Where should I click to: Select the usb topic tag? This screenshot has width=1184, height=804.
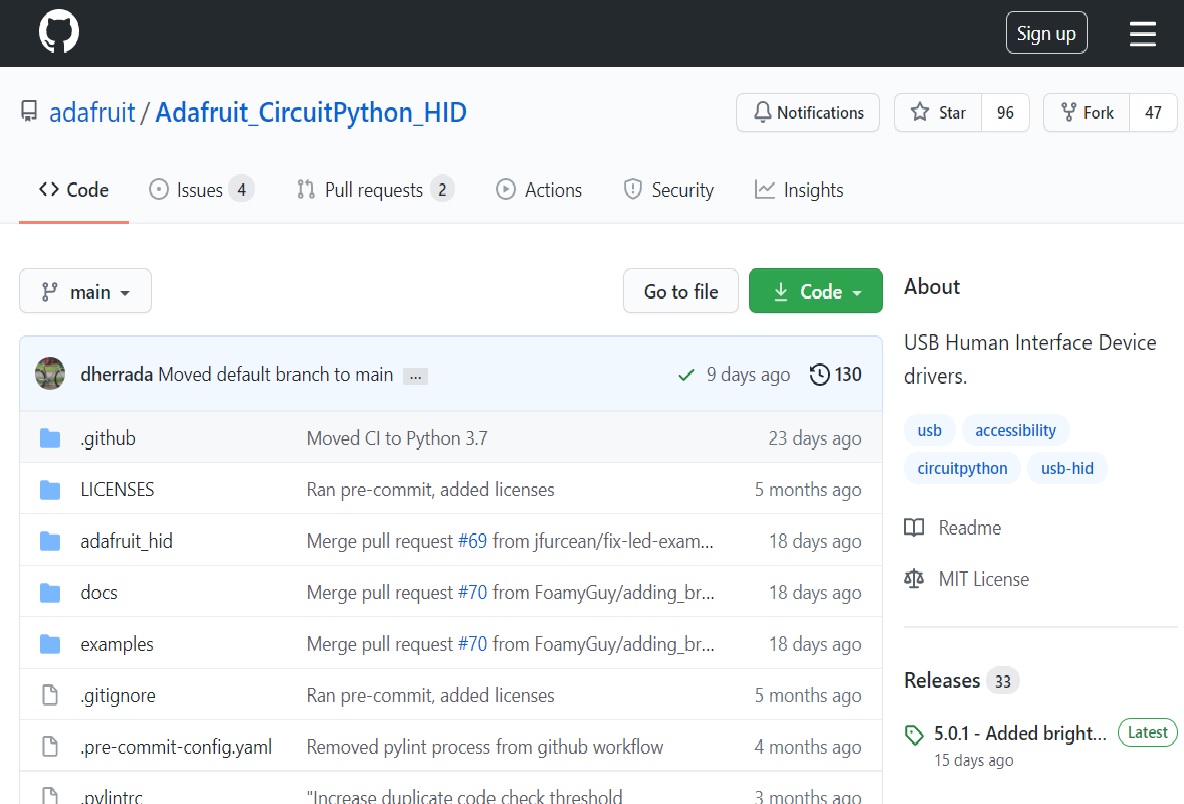pyautogui.click(x=930, y=430)
